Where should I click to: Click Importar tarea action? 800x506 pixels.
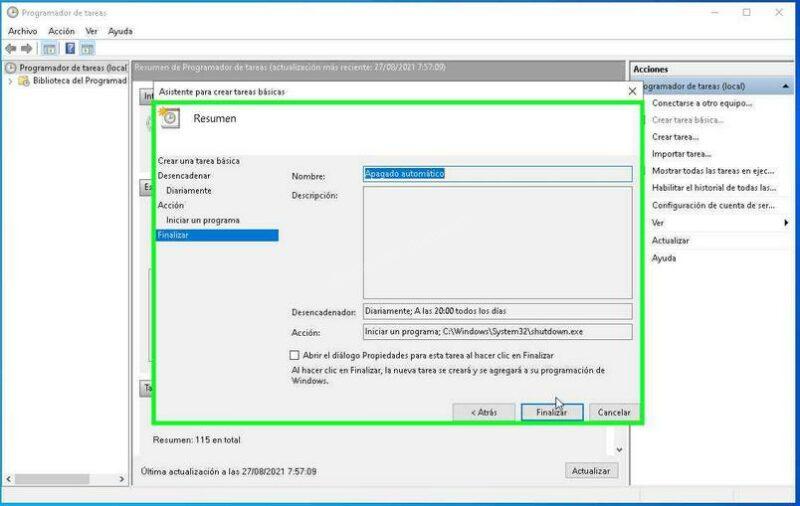pos(681,154)
